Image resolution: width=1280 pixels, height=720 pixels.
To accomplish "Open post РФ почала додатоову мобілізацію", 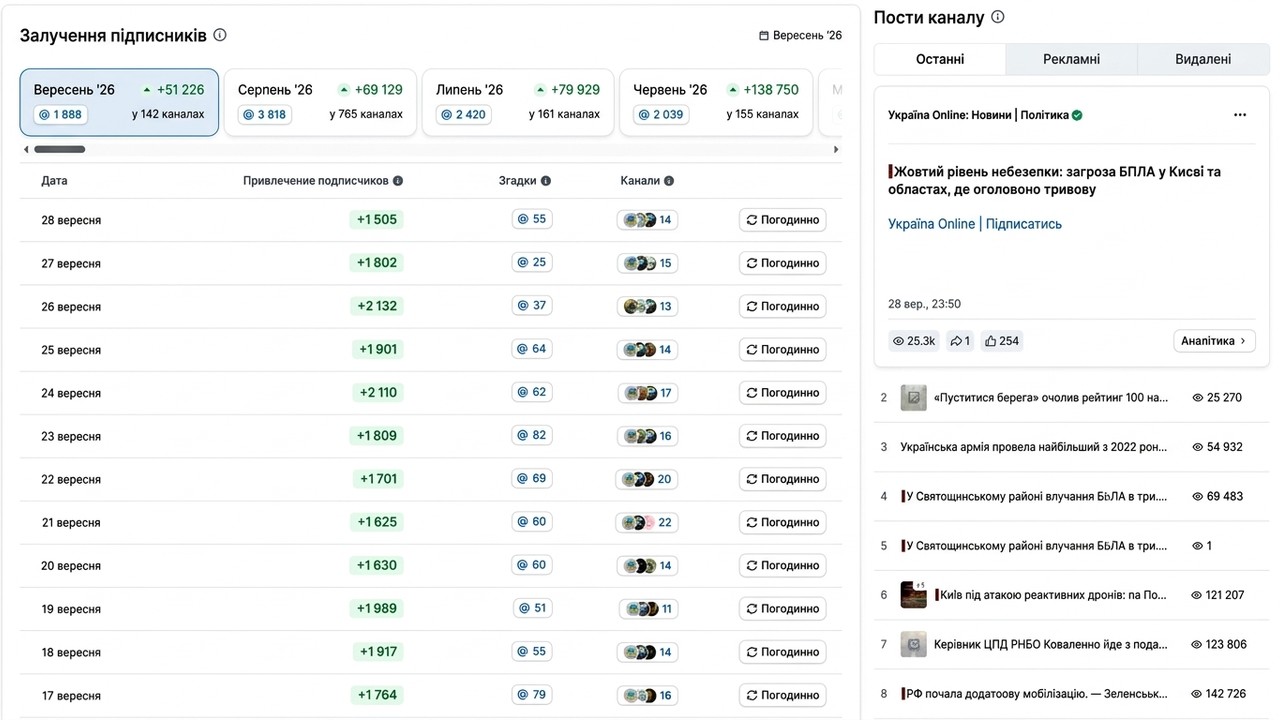I will tap(1035, 694).
